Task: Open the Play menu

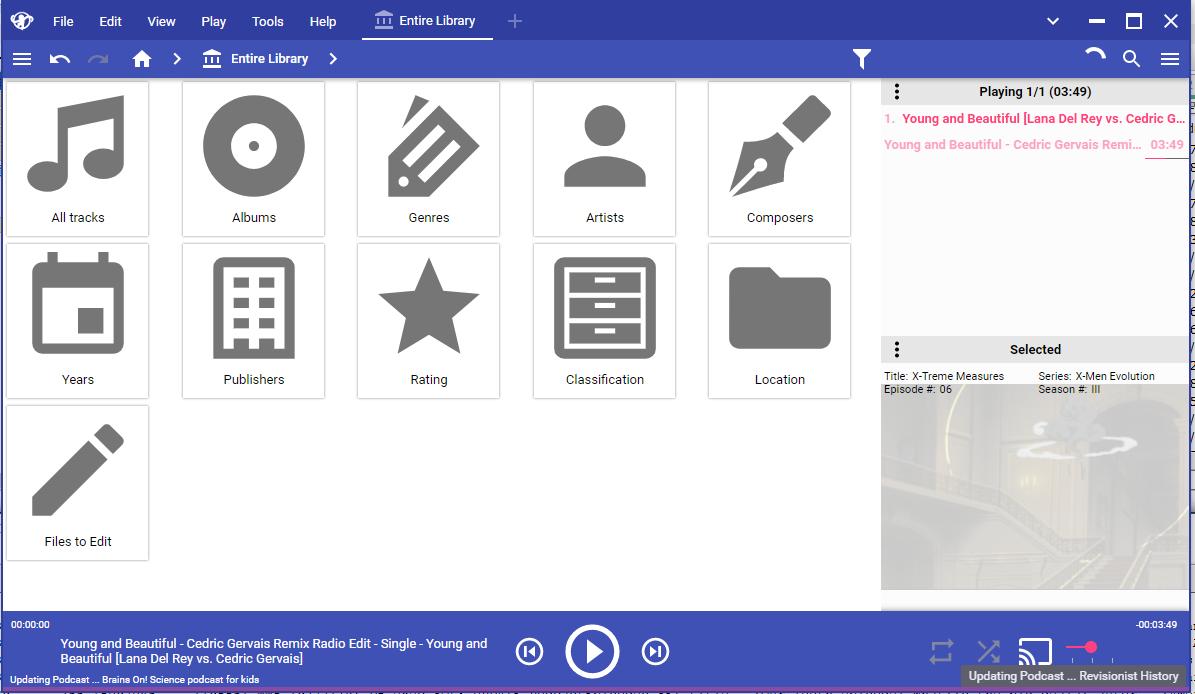Action: click(x=213, y=21)
